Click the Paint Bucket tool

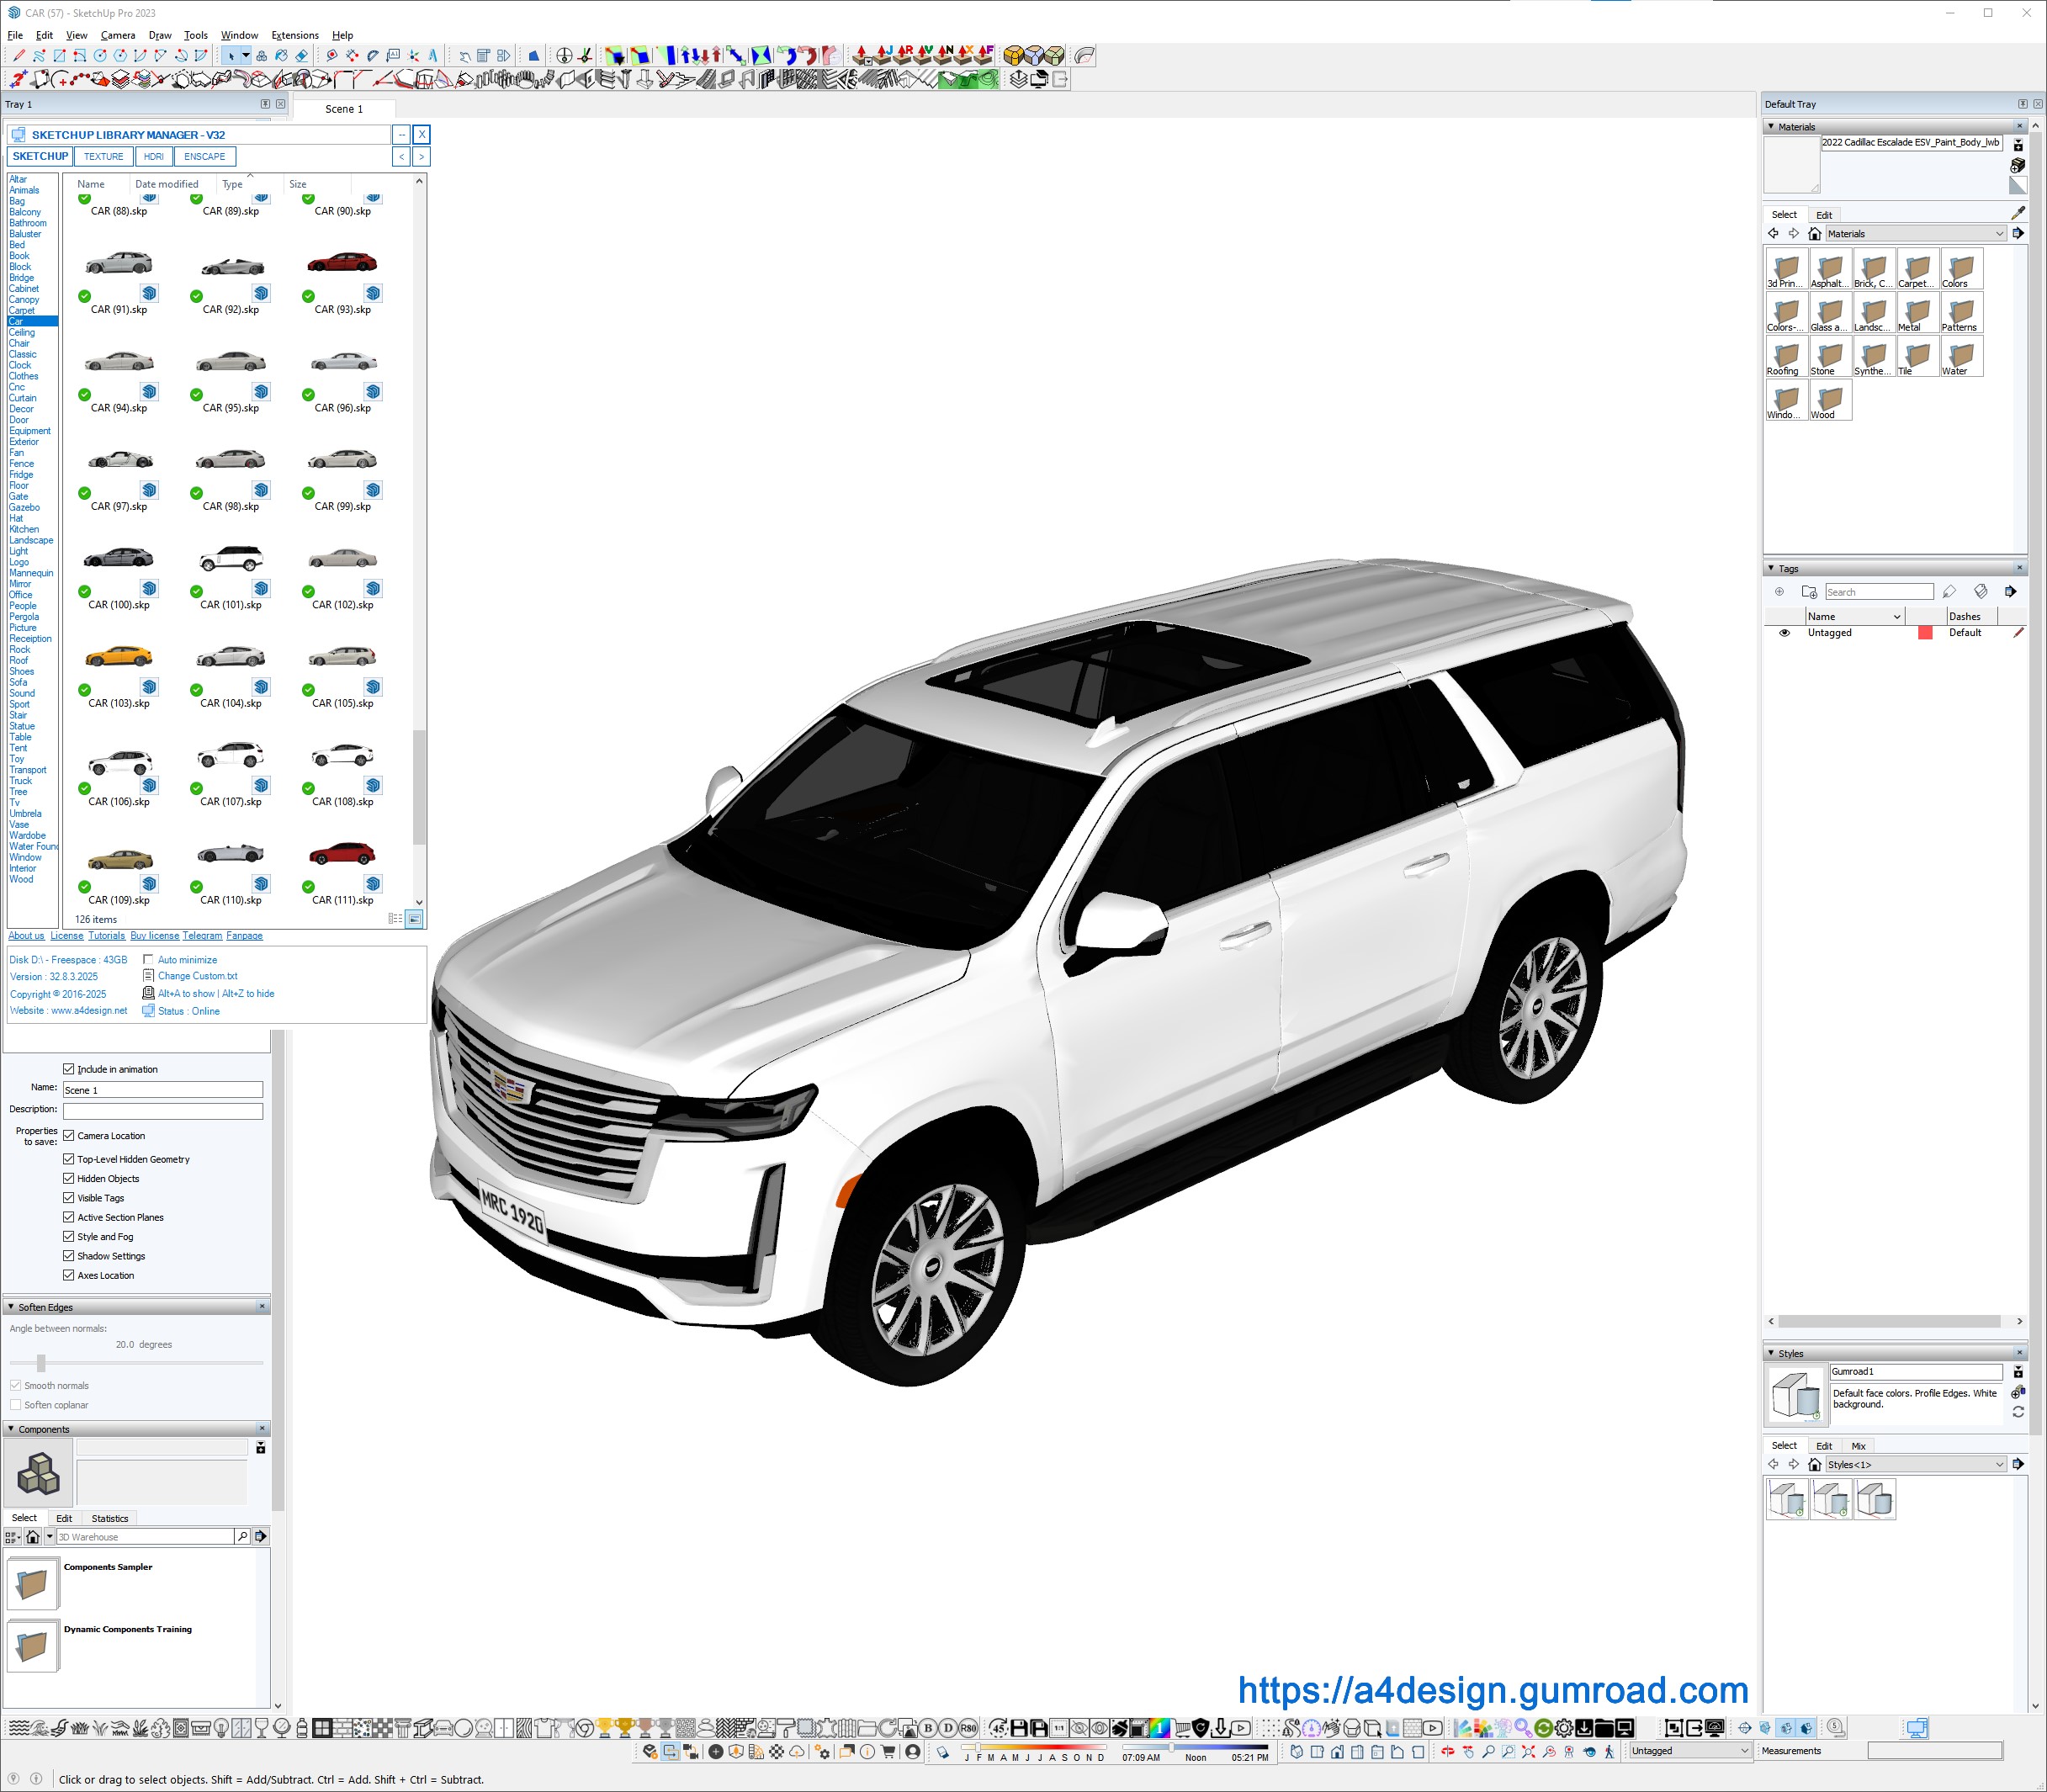click(281, 56)
